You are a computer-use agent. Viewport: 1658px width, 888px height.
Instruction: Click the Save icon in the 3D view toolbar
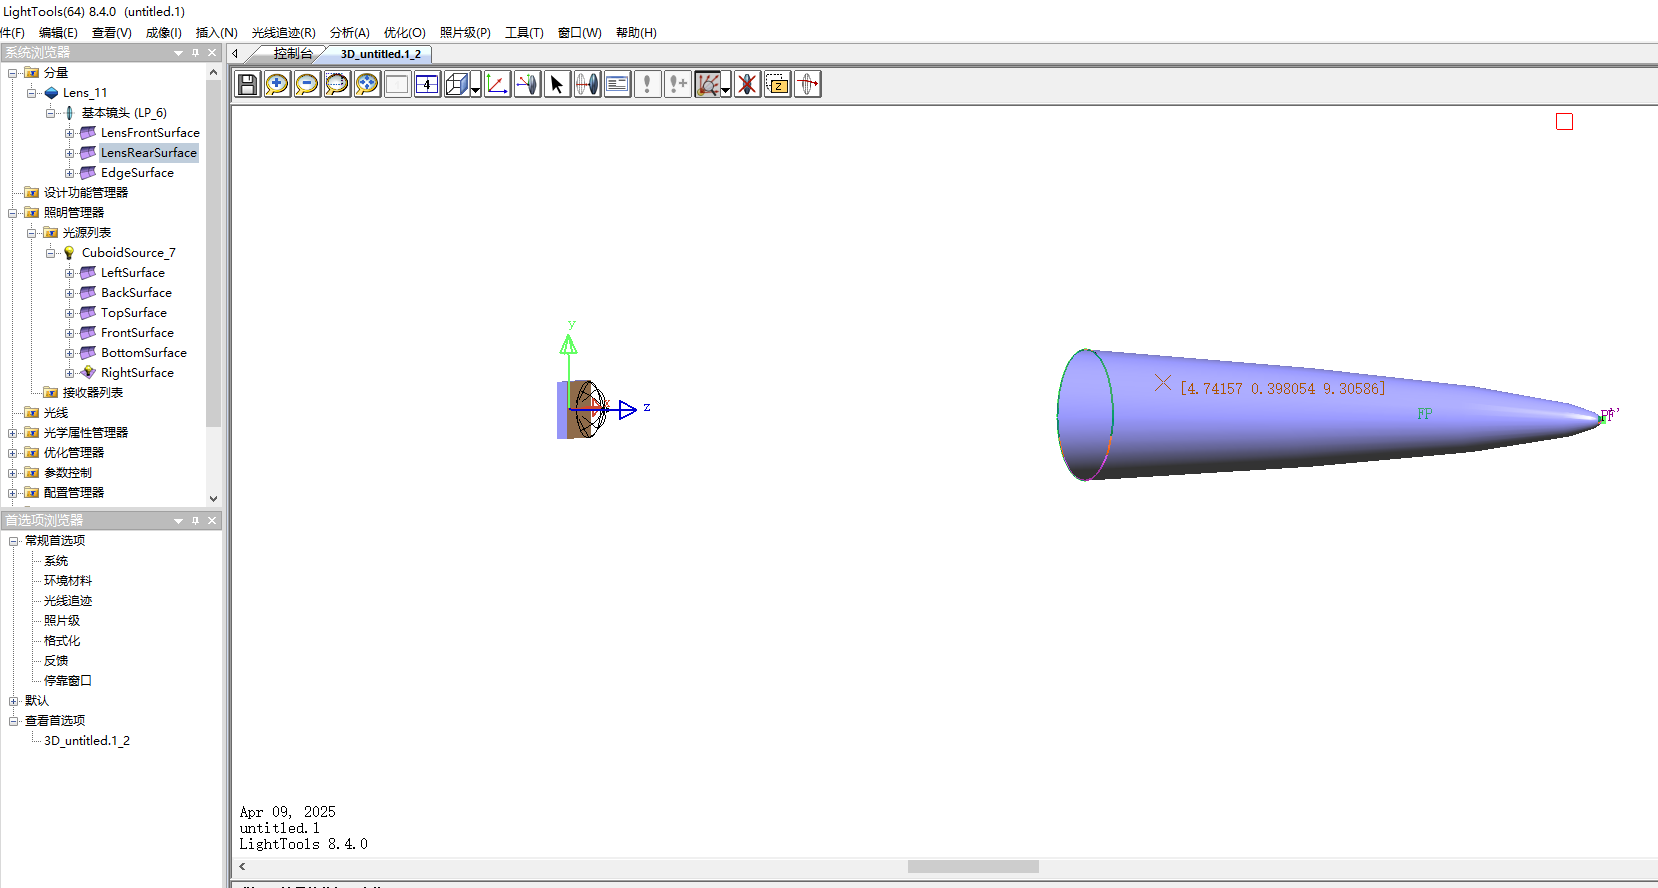[247, 85]
